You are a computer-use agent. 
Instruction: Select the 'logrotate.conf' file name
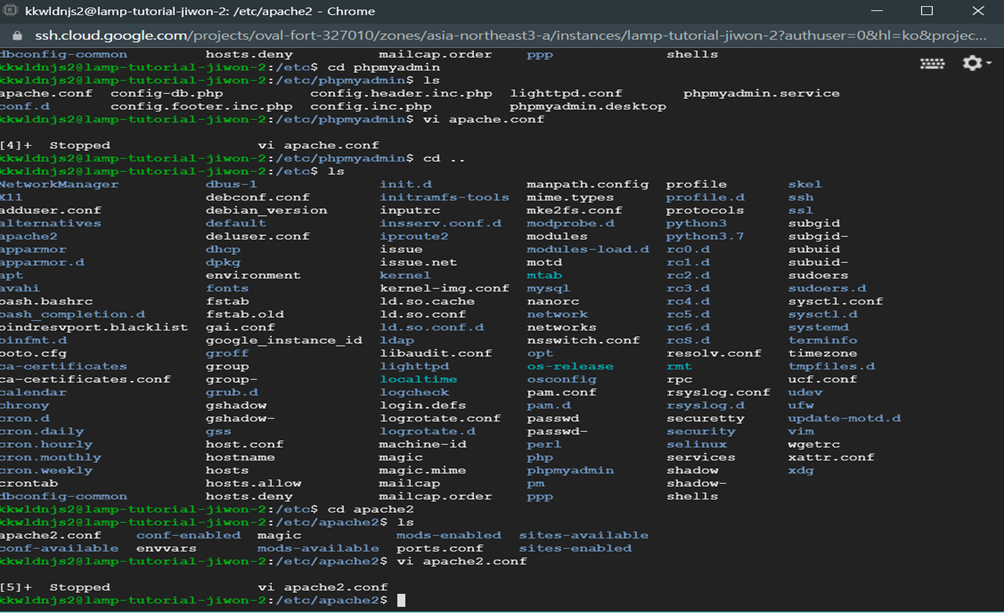440,418
